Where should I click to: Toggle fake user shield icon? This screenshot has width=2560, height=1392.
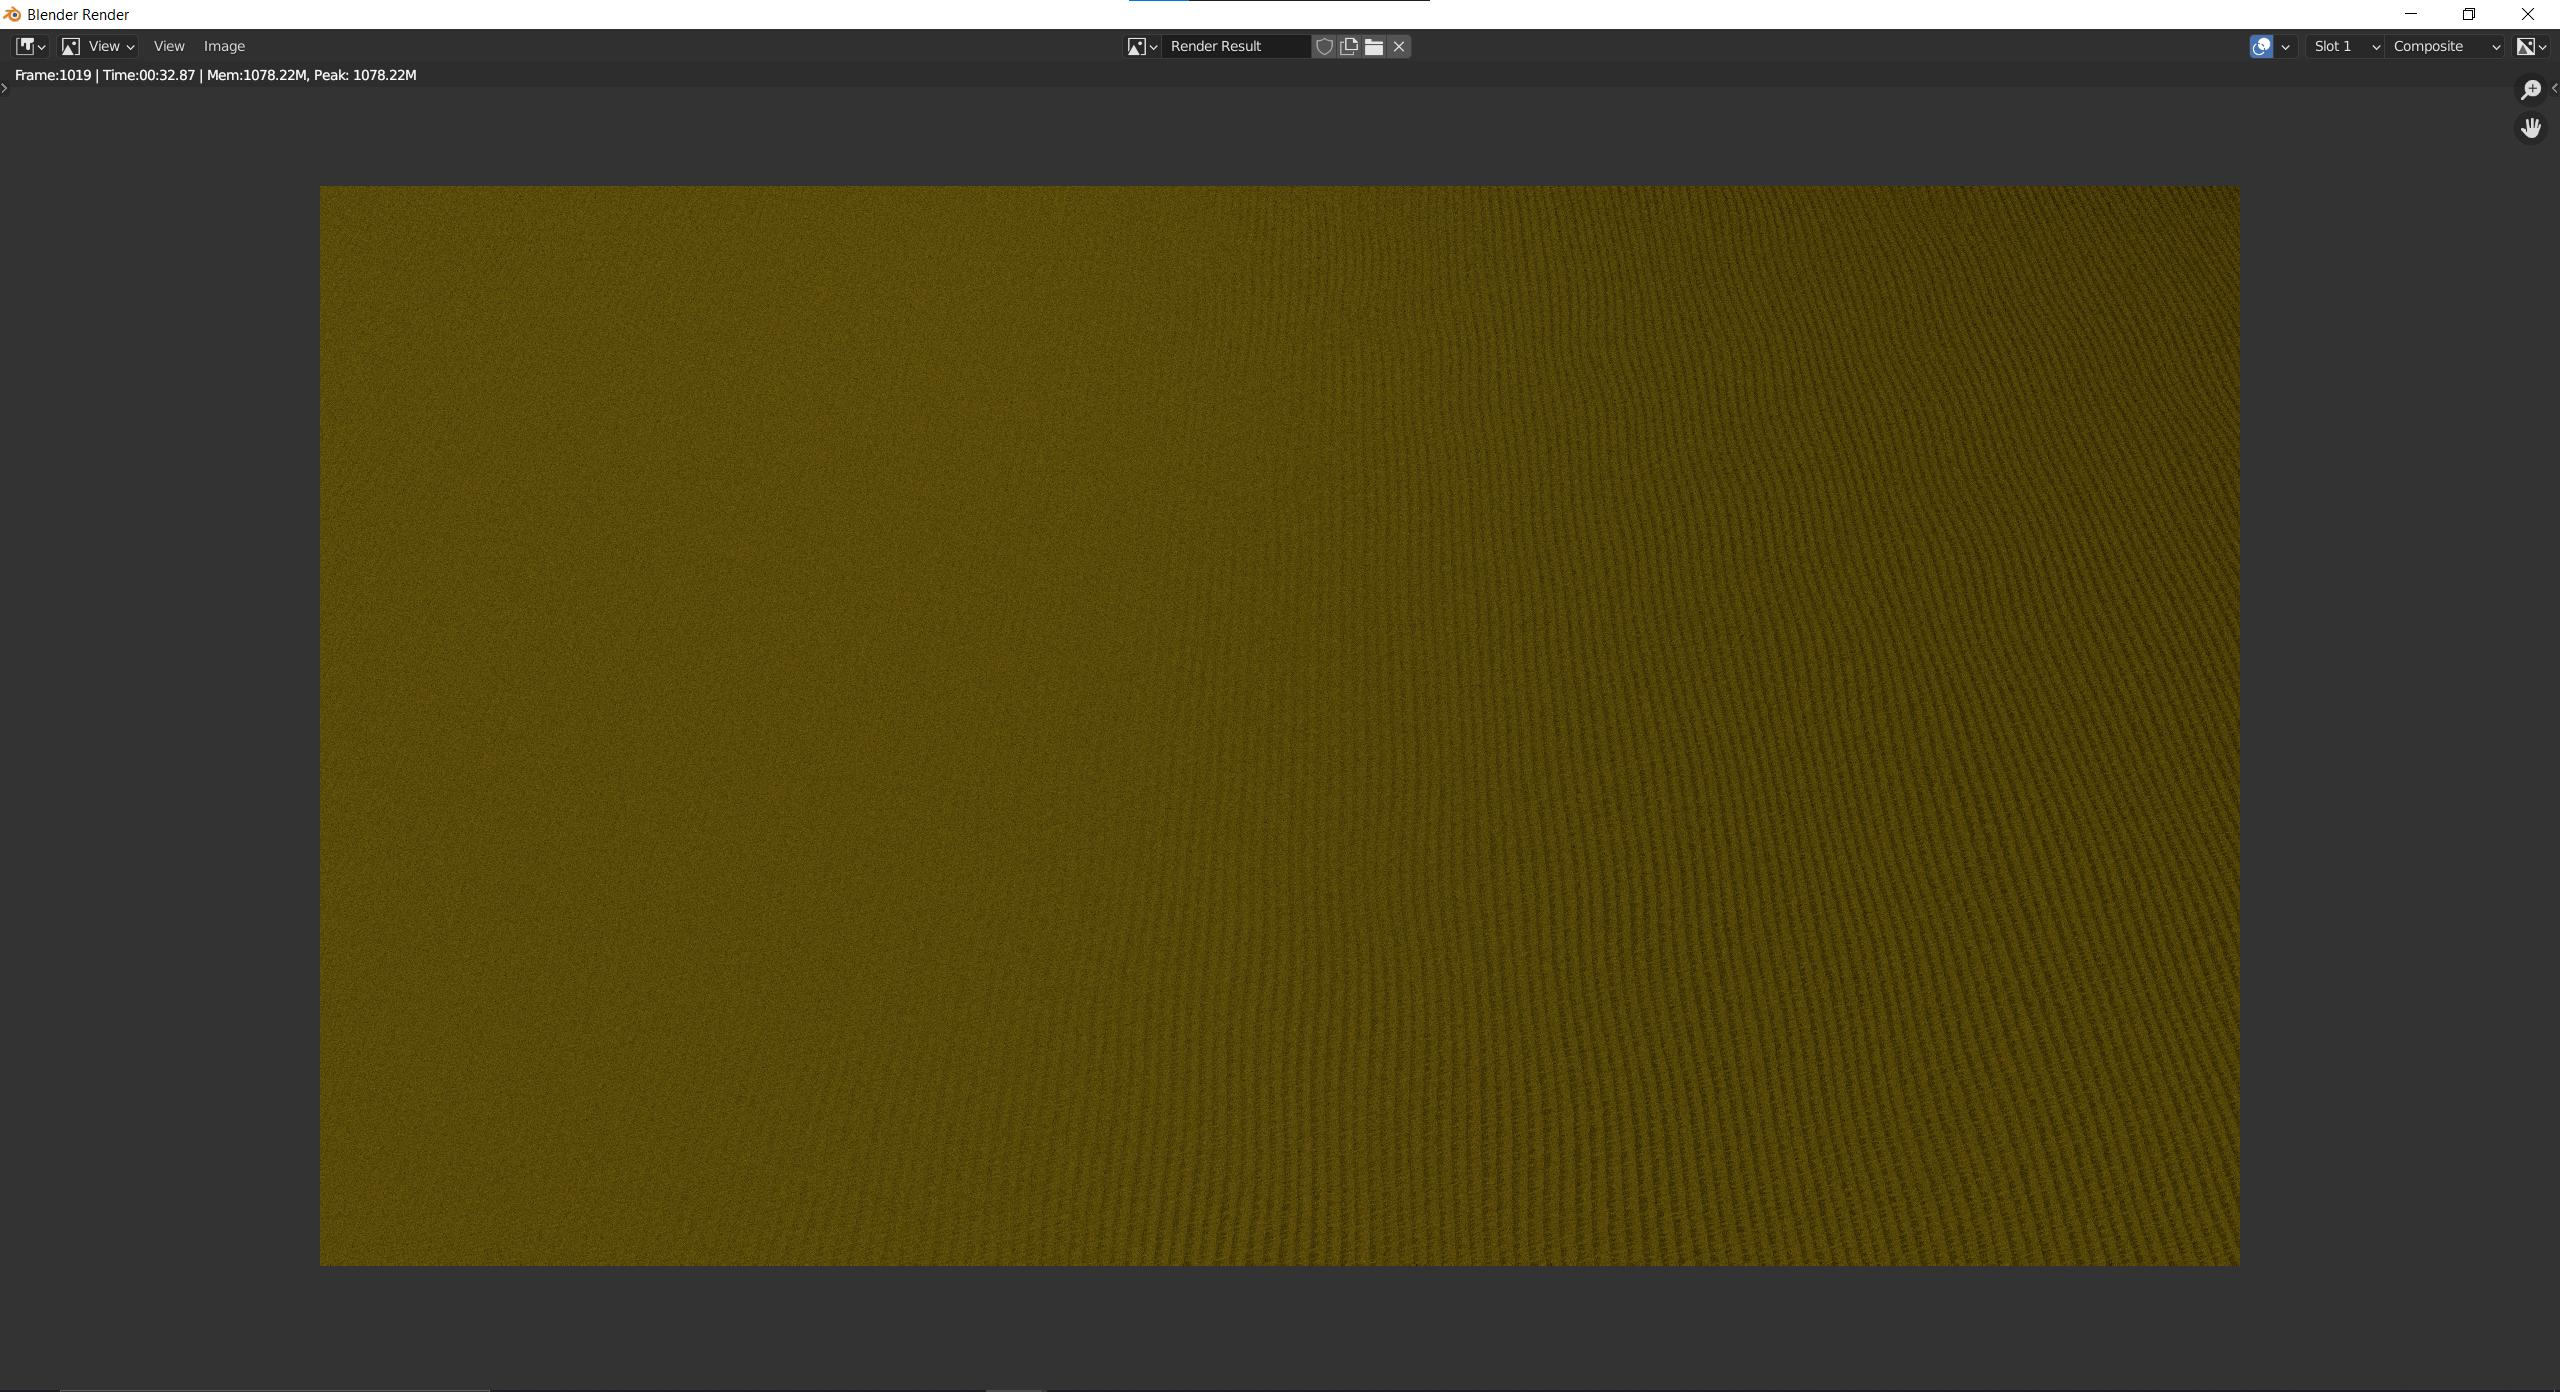coord(1324,46)
